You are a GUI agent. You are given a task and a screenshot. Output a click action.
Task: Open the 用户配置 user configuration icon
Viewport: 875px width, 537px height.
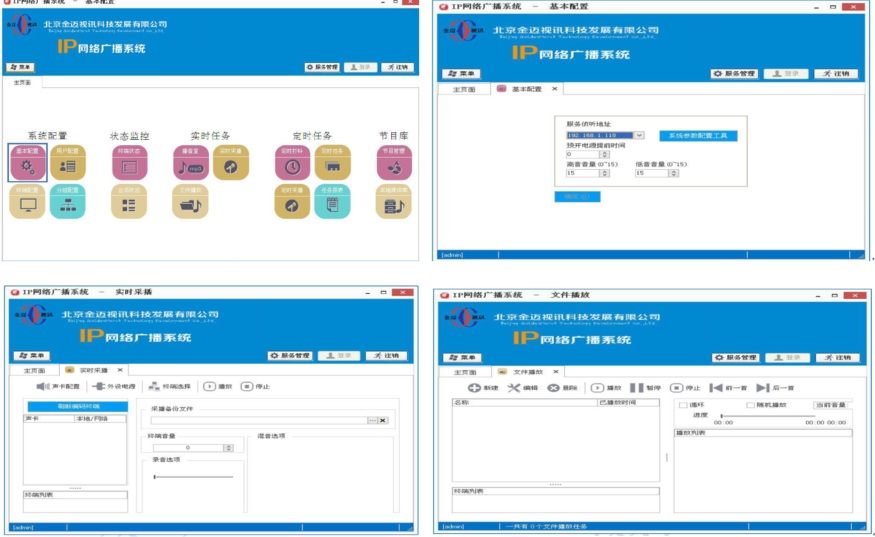(67, 163)
